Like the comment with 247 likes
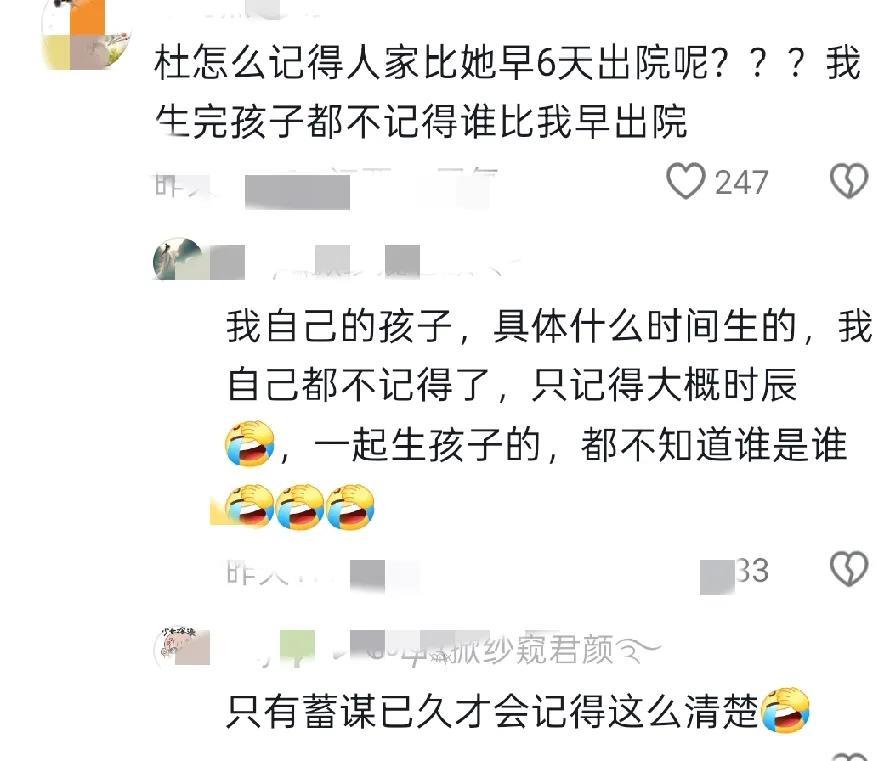882x761 pixels. [686, 181]
